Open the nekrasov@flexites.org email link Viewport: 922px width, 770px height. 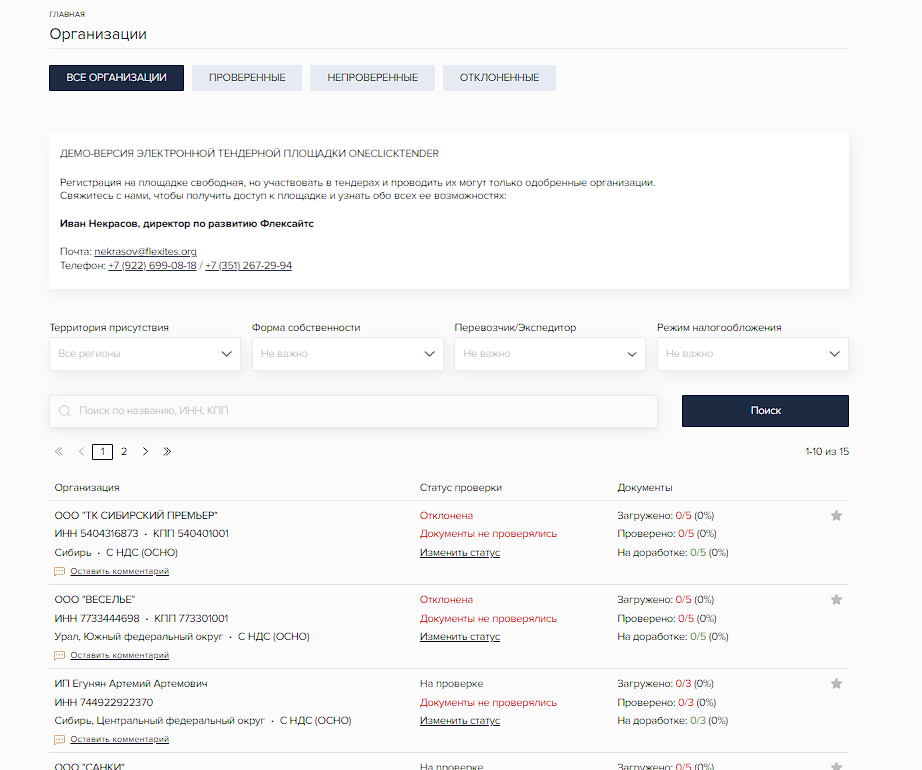pos(145,252)
